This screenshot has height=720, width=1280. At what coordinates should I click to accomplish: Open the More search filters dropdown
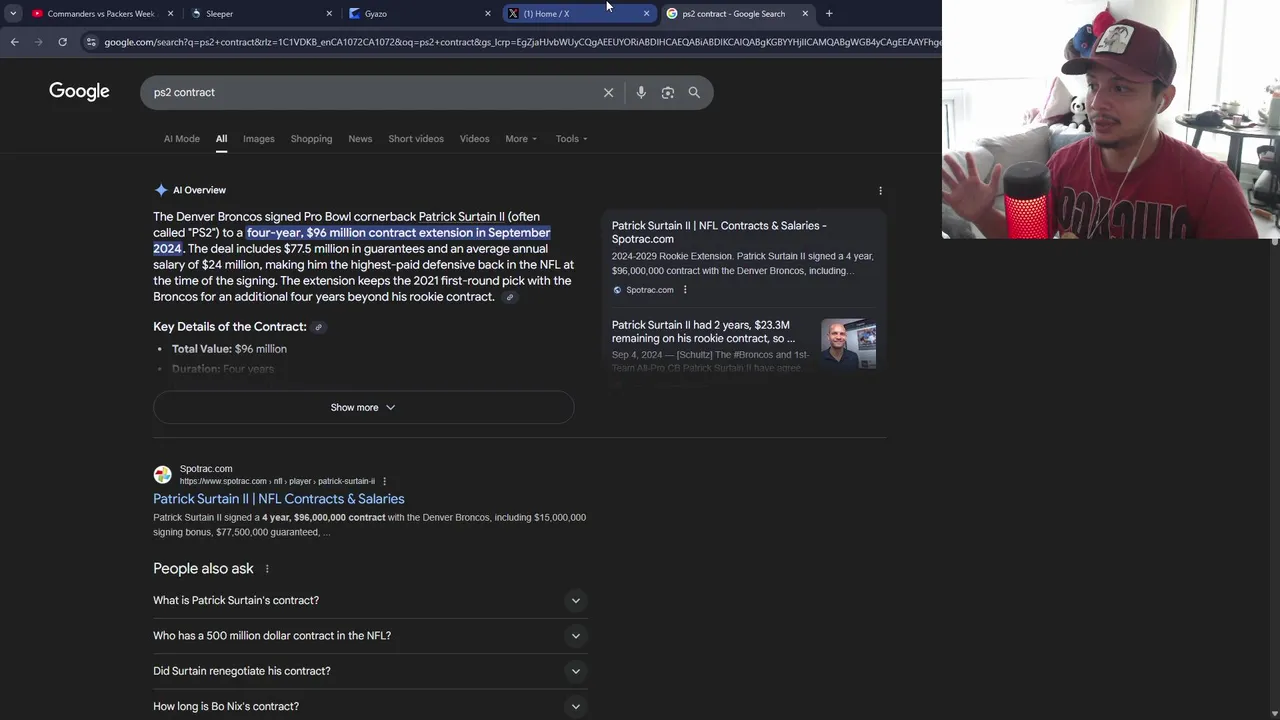(x=521, y=139)
